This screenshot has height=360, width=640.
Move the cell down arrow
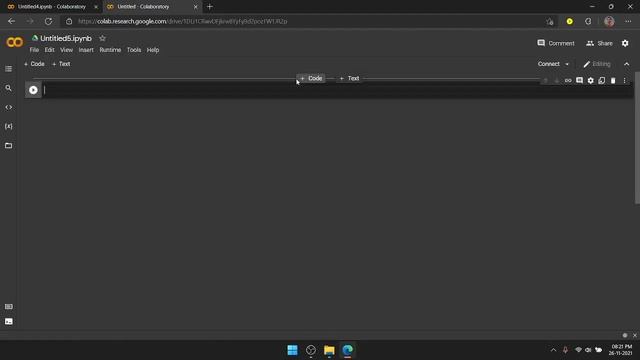pyautogui.click(x=557, y=81)
